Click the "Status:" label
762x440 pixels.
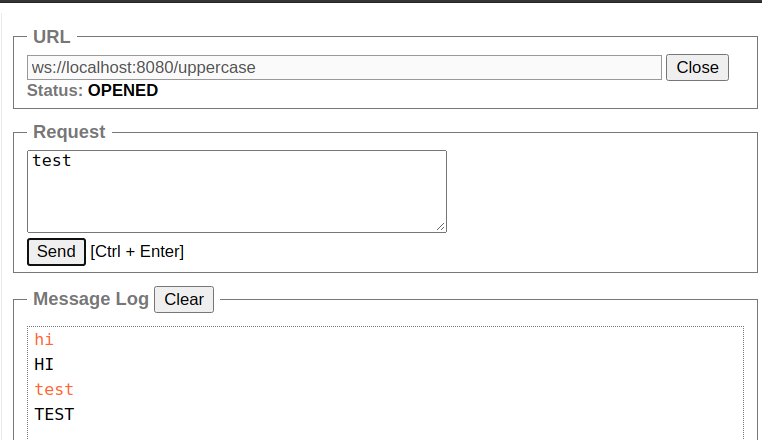(55, 91)
